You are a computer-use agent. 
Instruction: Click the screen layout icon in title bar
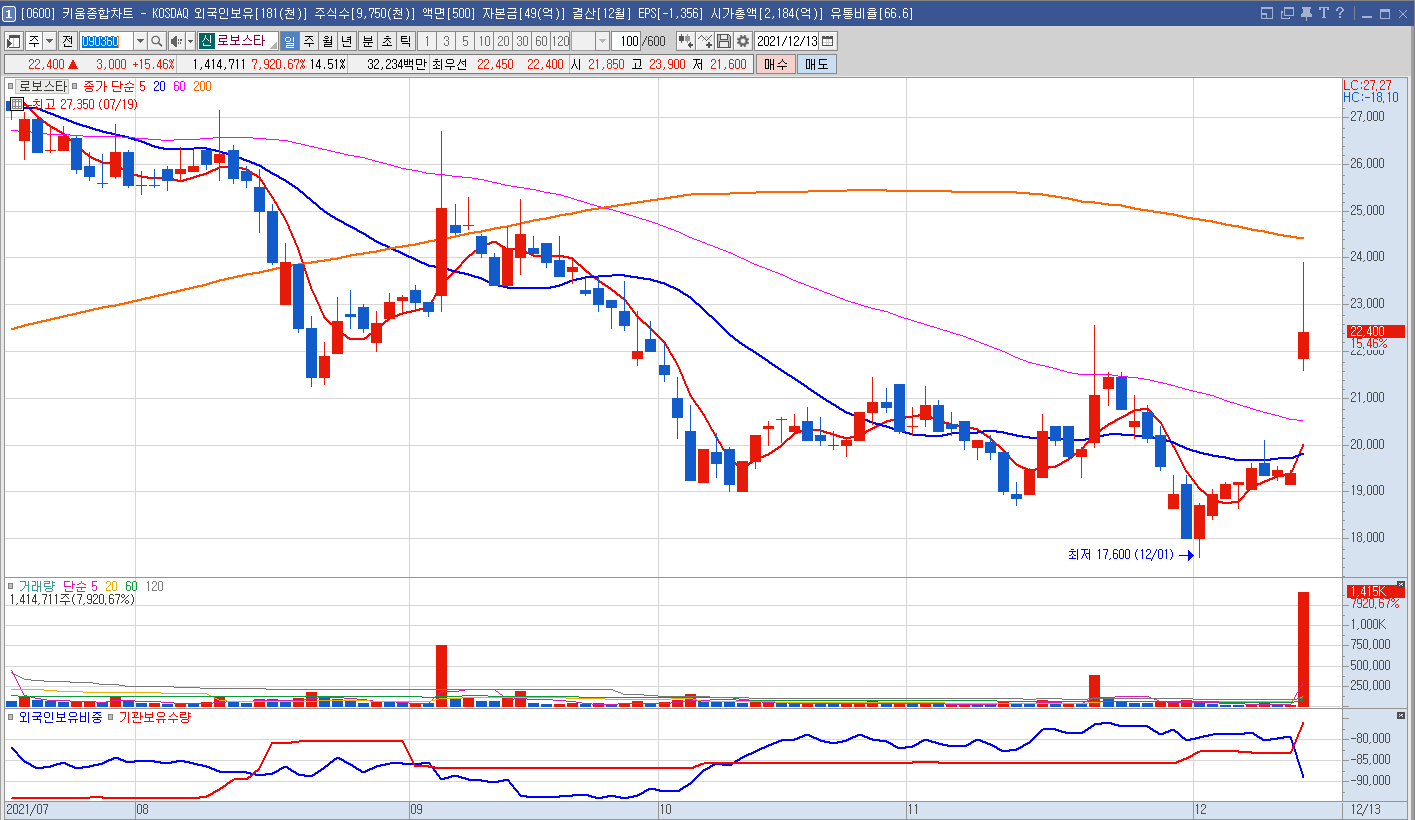[1267, 13]
